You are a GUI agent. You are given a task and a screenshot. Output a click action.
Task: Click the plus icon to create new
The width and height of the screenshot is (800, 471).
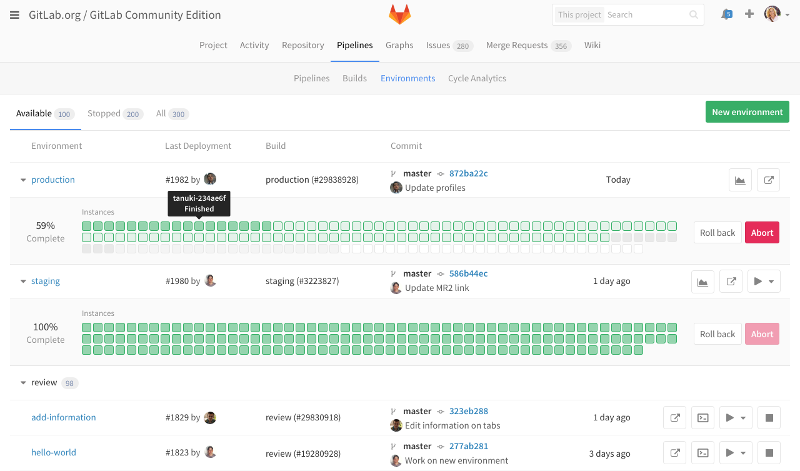coord(749,15)
